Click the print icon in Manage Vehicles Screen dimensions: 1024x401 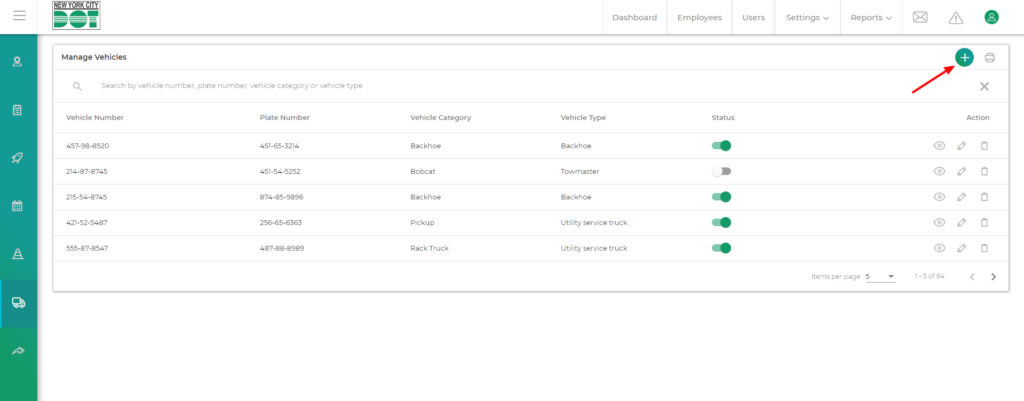click(x=989, y=58)
